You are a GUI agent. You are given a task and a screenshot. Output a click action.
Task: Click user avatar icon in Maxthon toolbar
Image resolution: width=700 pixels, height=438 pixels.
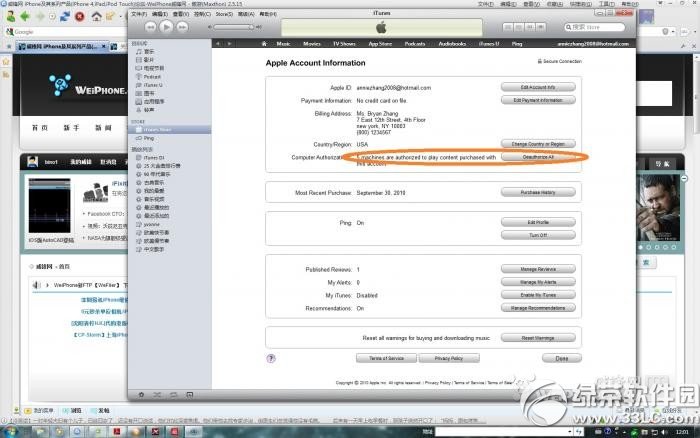[10, 17]
